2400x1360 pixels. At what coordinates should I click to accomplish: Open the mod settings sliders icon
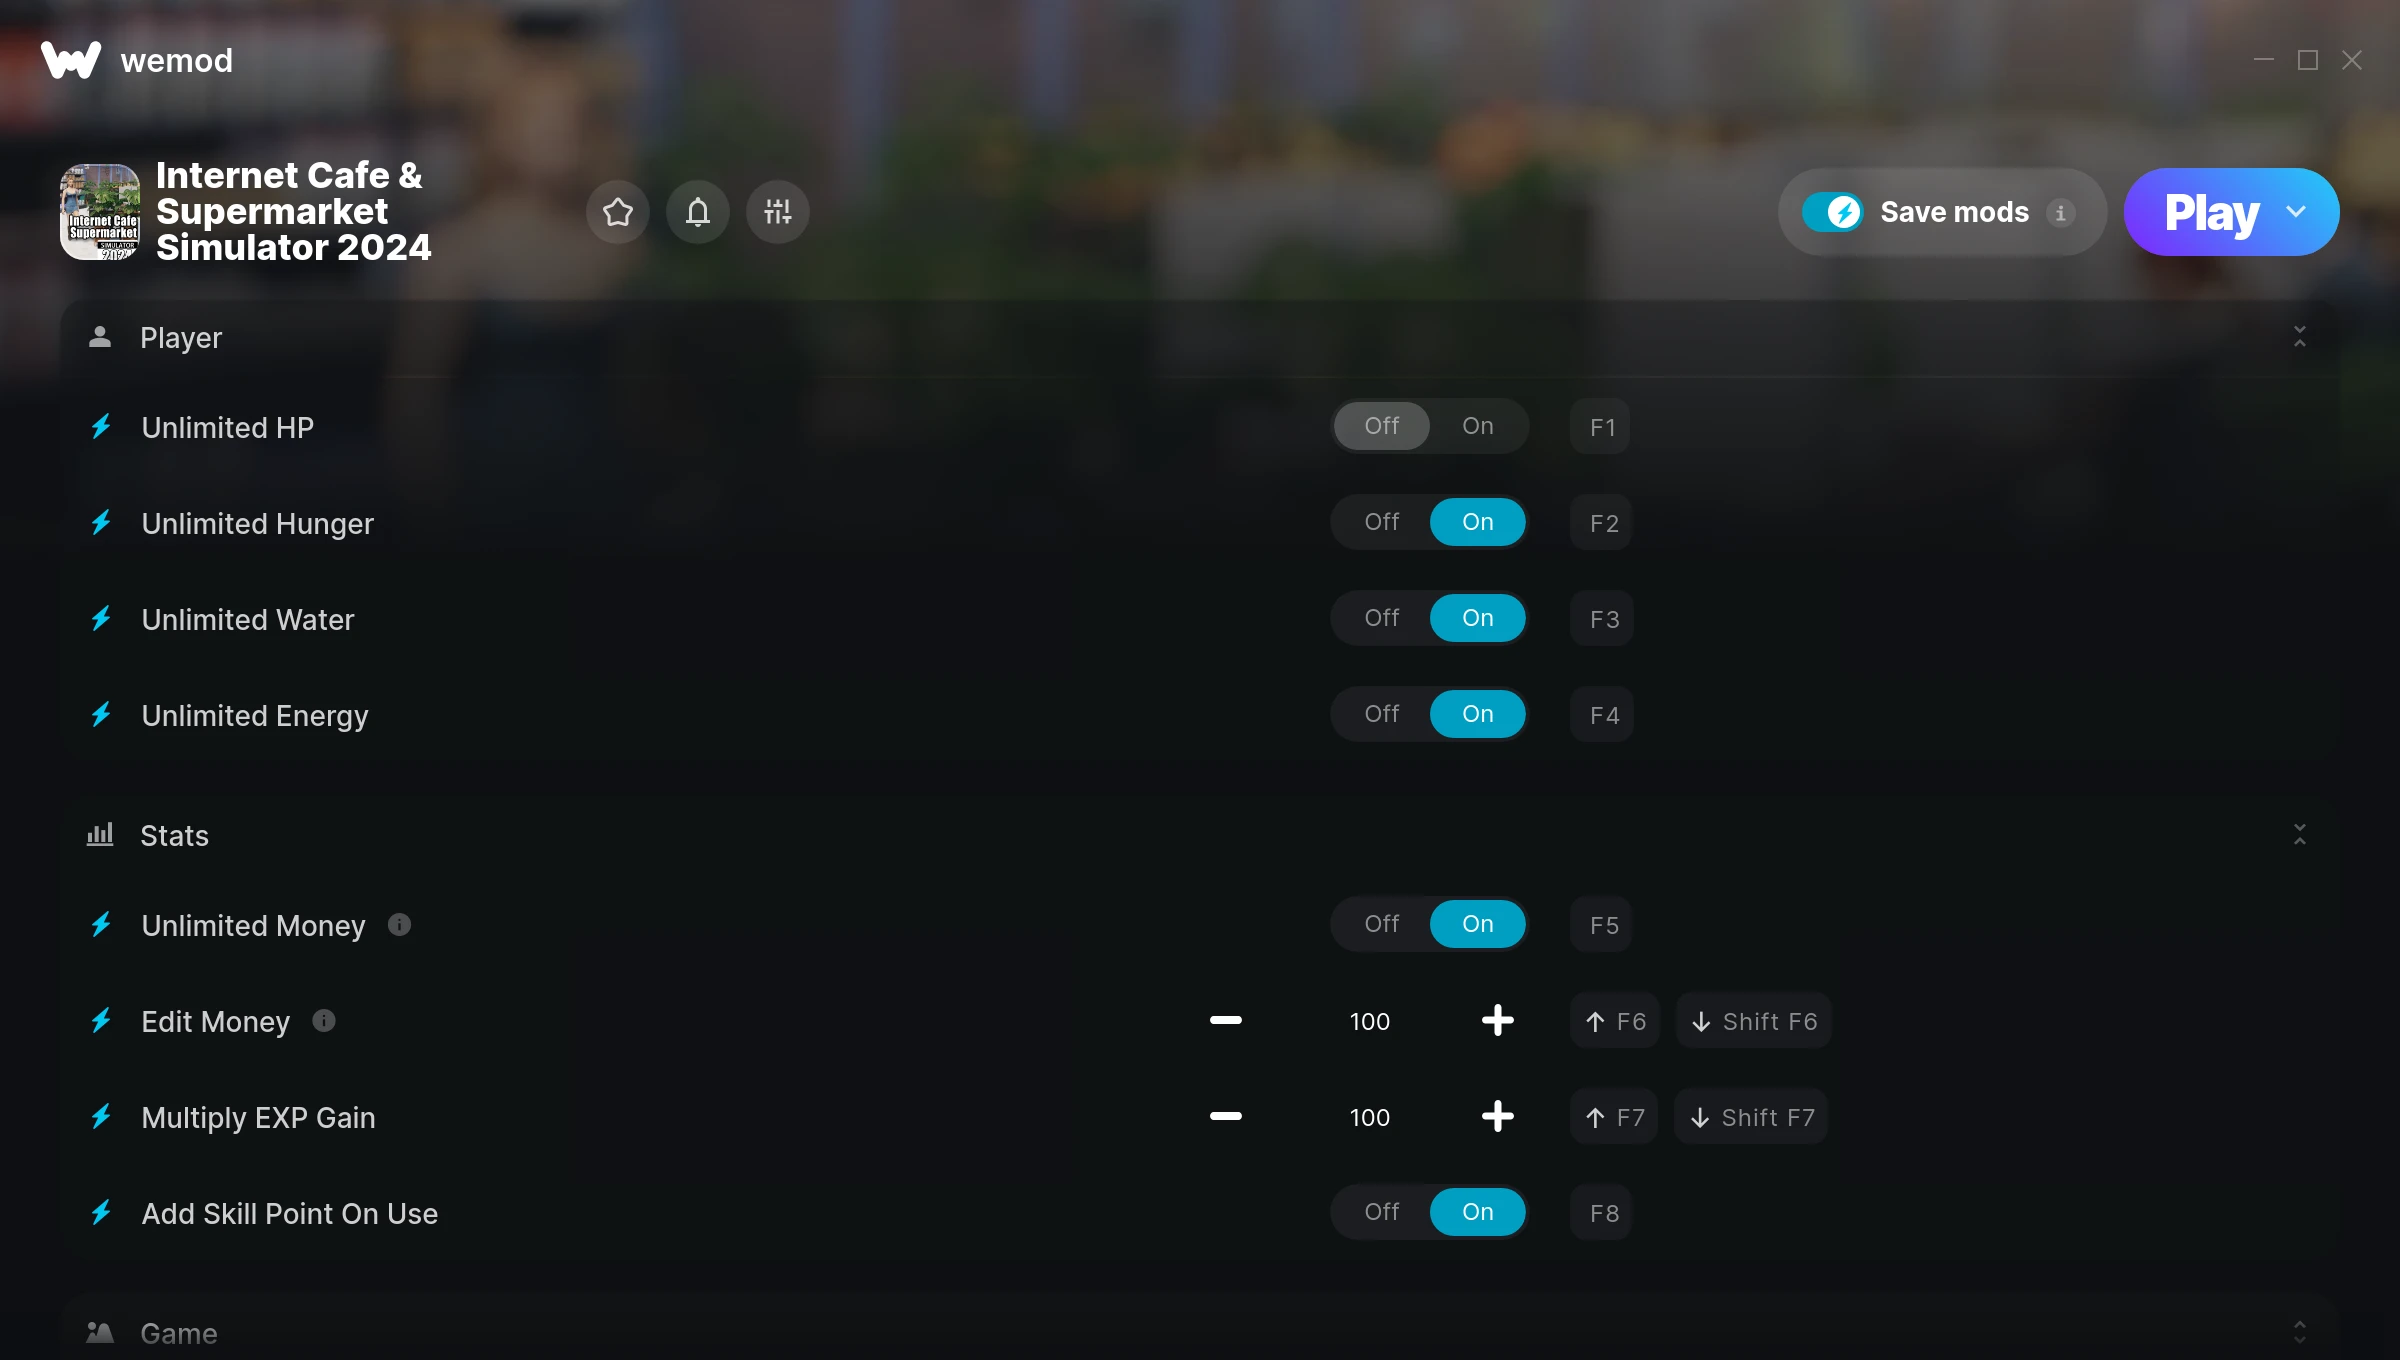777,212
